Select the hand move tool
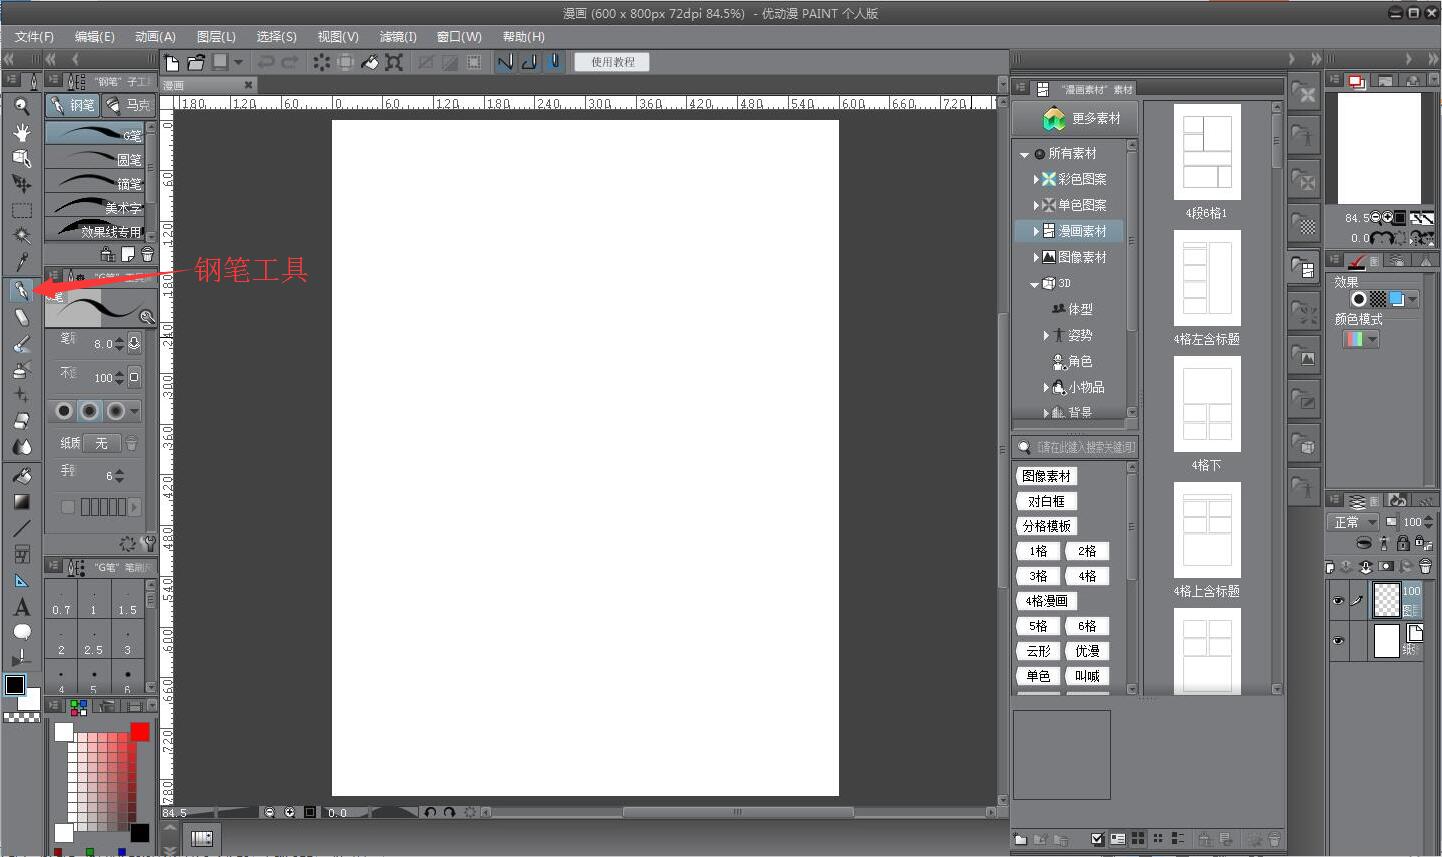The height and width of the screenshot is (857, 1442). (21, 132)
